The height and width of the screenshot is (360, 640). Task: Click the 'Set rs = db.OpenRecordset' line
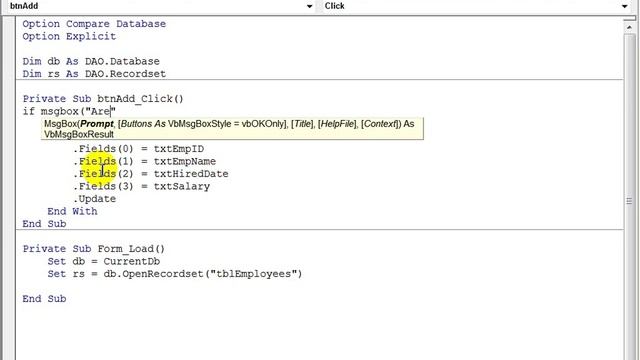(175, 274)
